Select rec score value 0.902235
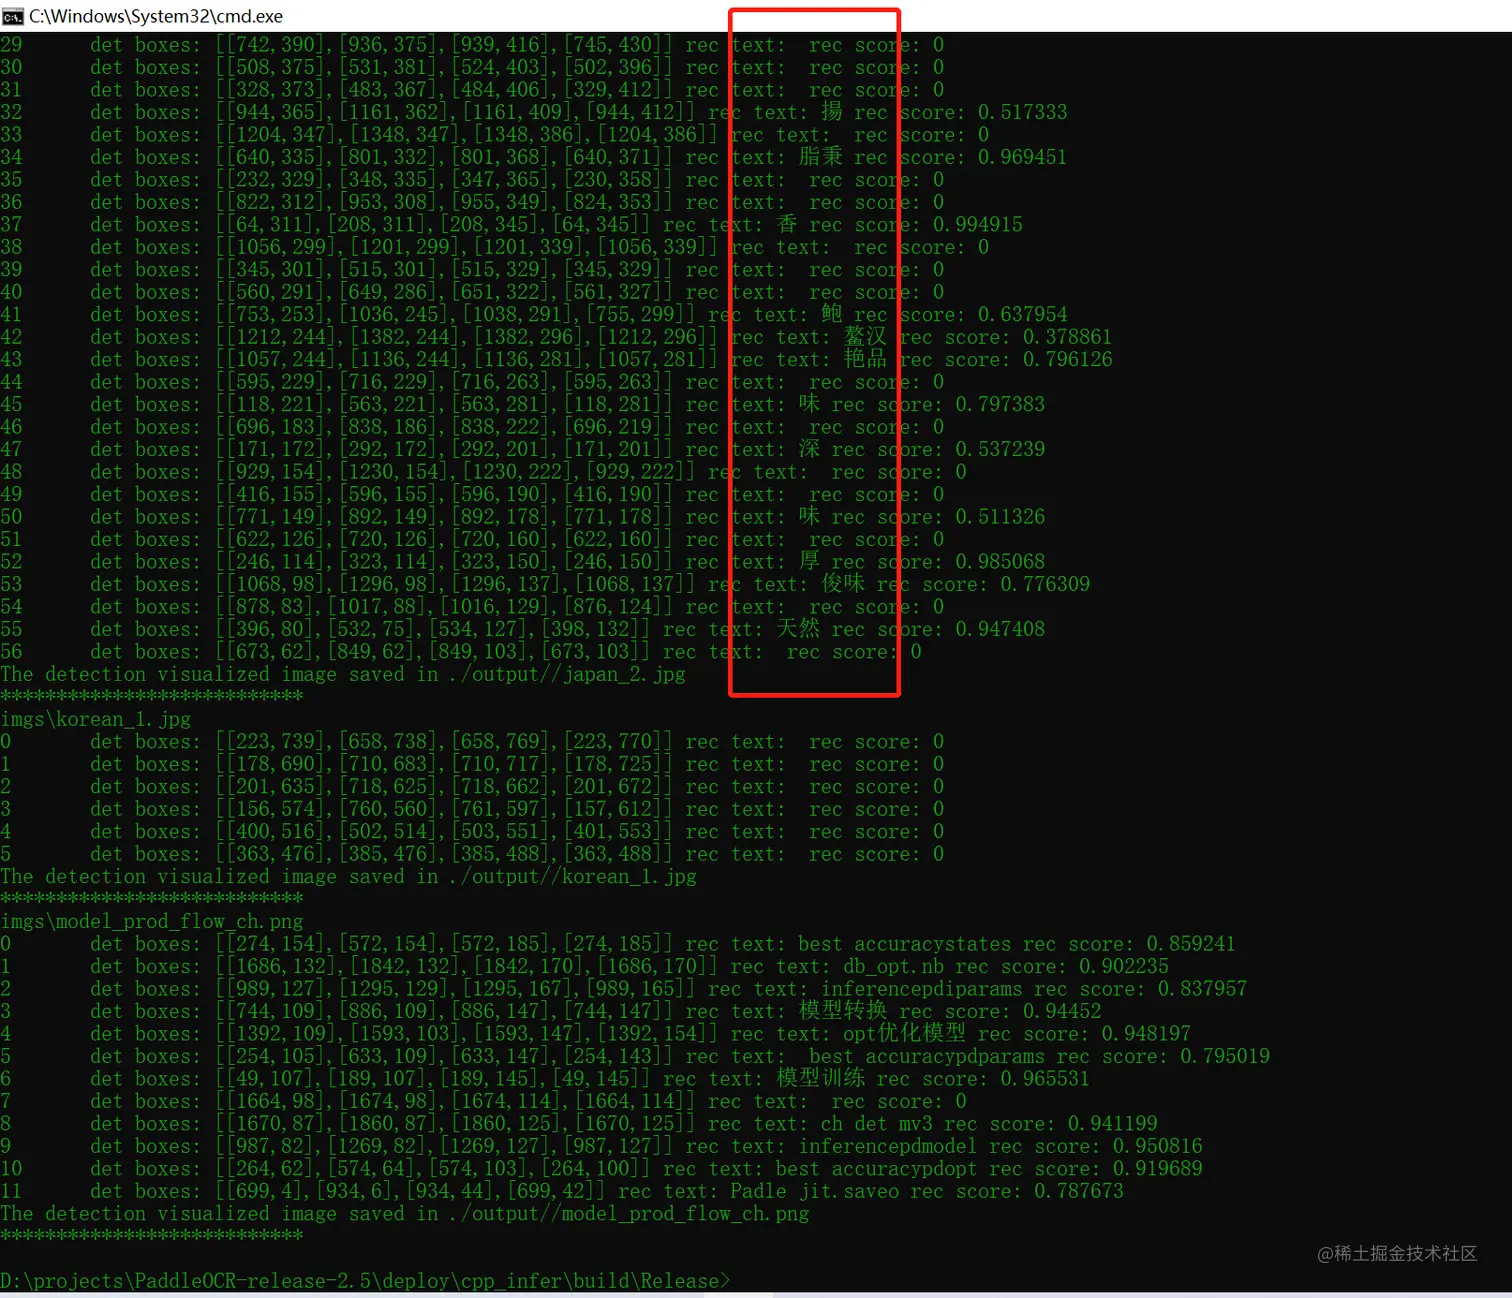This screenshot has width=1512, height=1298. tap(1124, 966)
